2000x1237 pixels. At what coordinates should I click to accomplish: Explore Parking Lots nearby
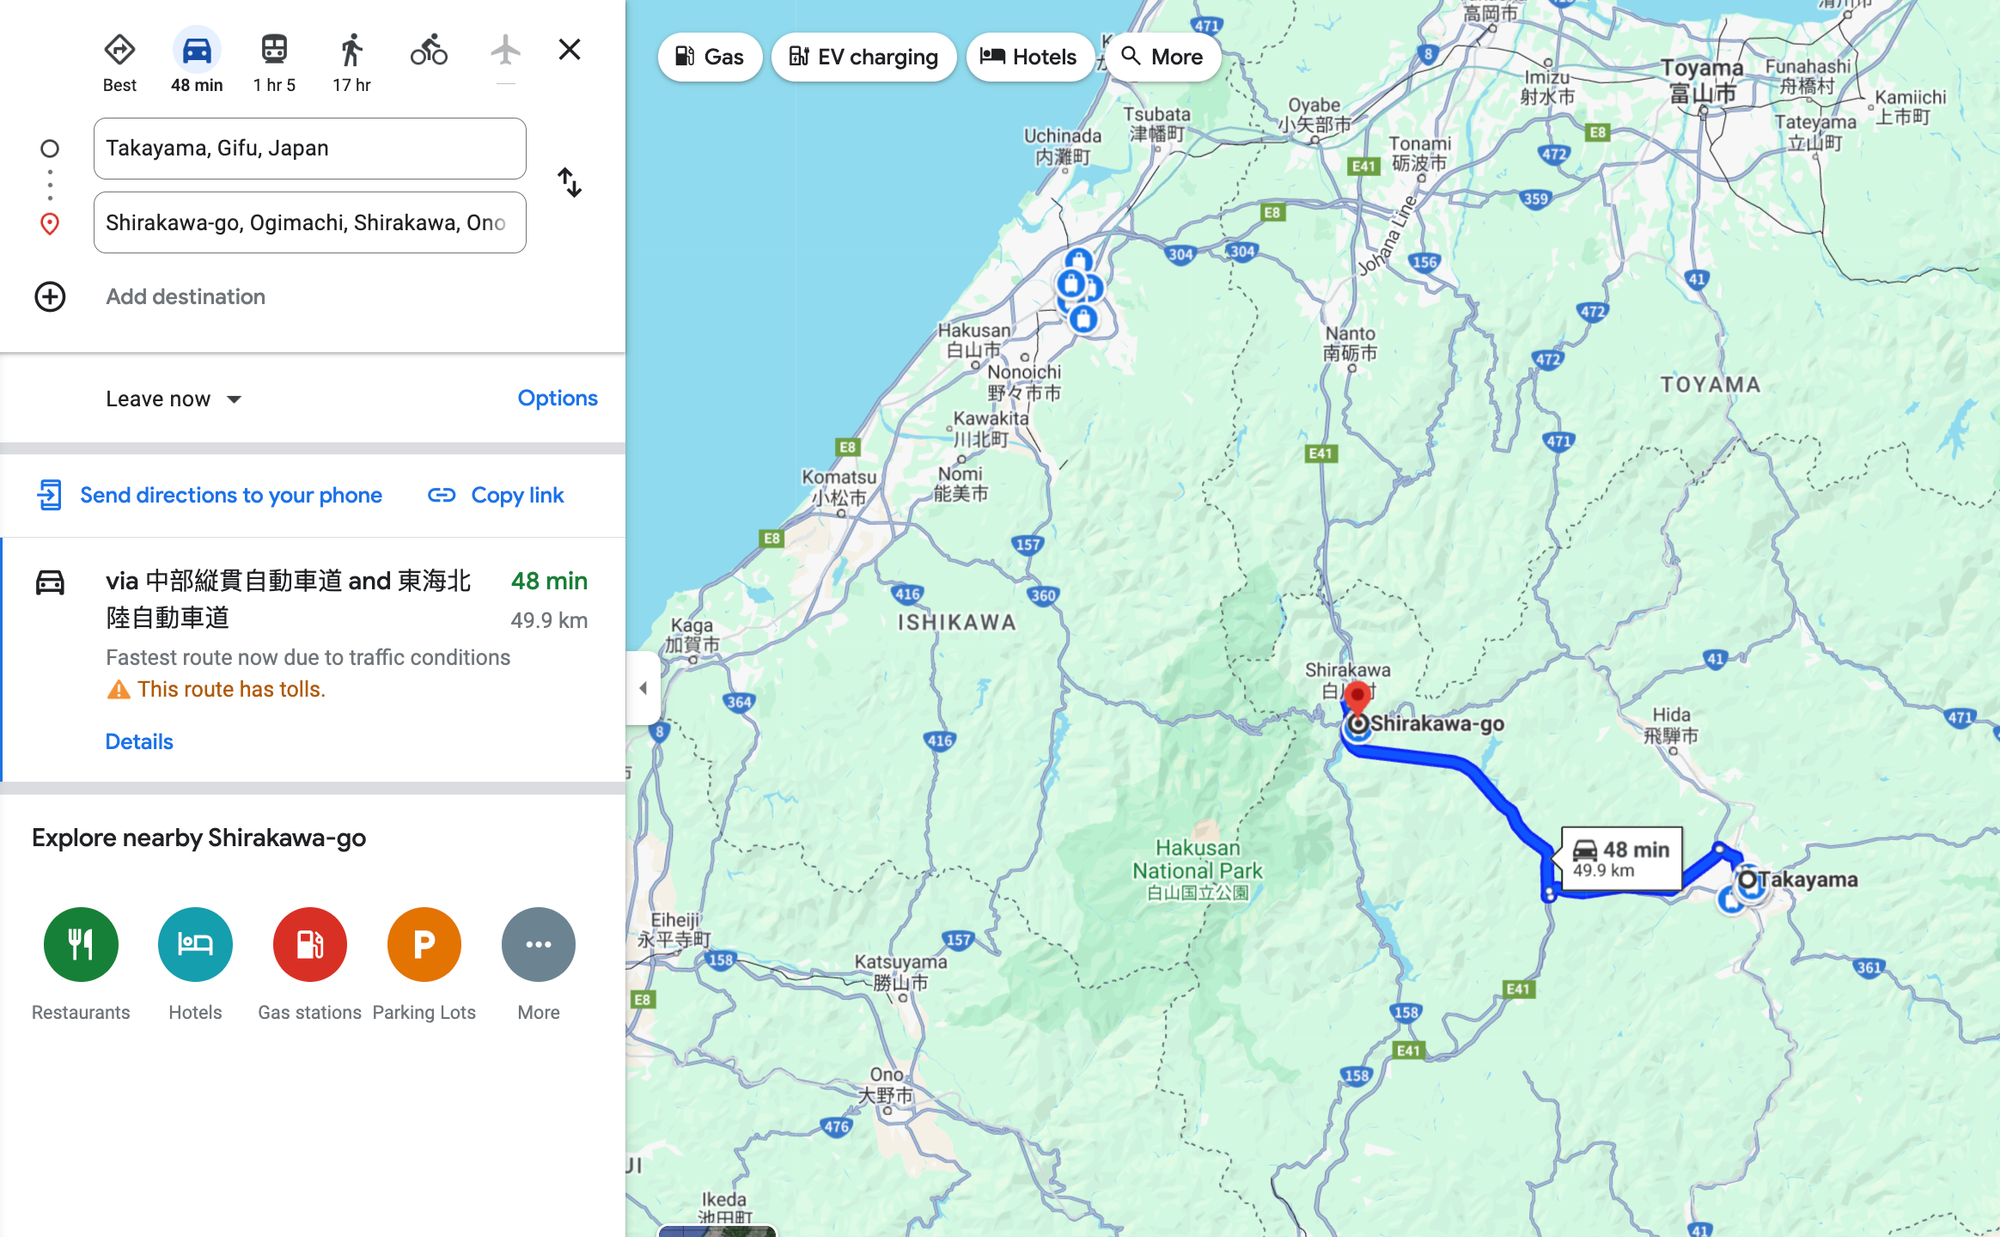pyautogui.click(x=424, y=944)
